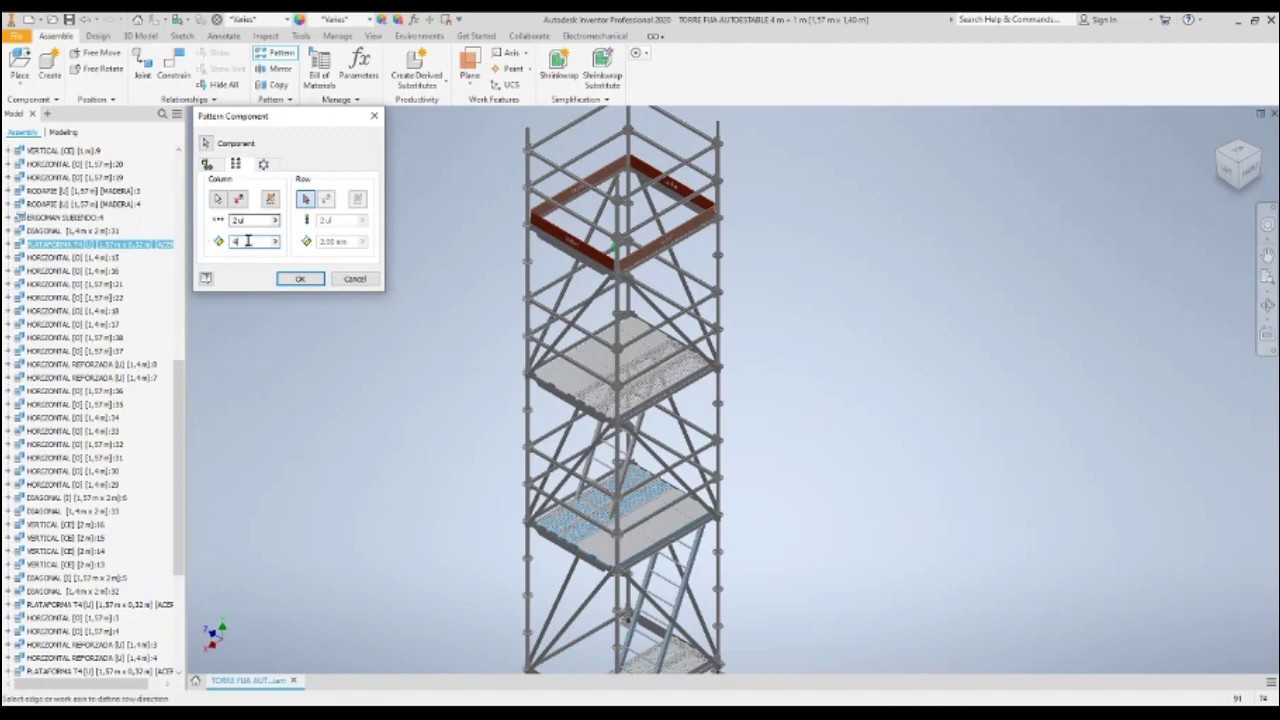The image size is (1280, 720).
Task: Select the Circular pattern tab in dialog
Action: [263, 164]
